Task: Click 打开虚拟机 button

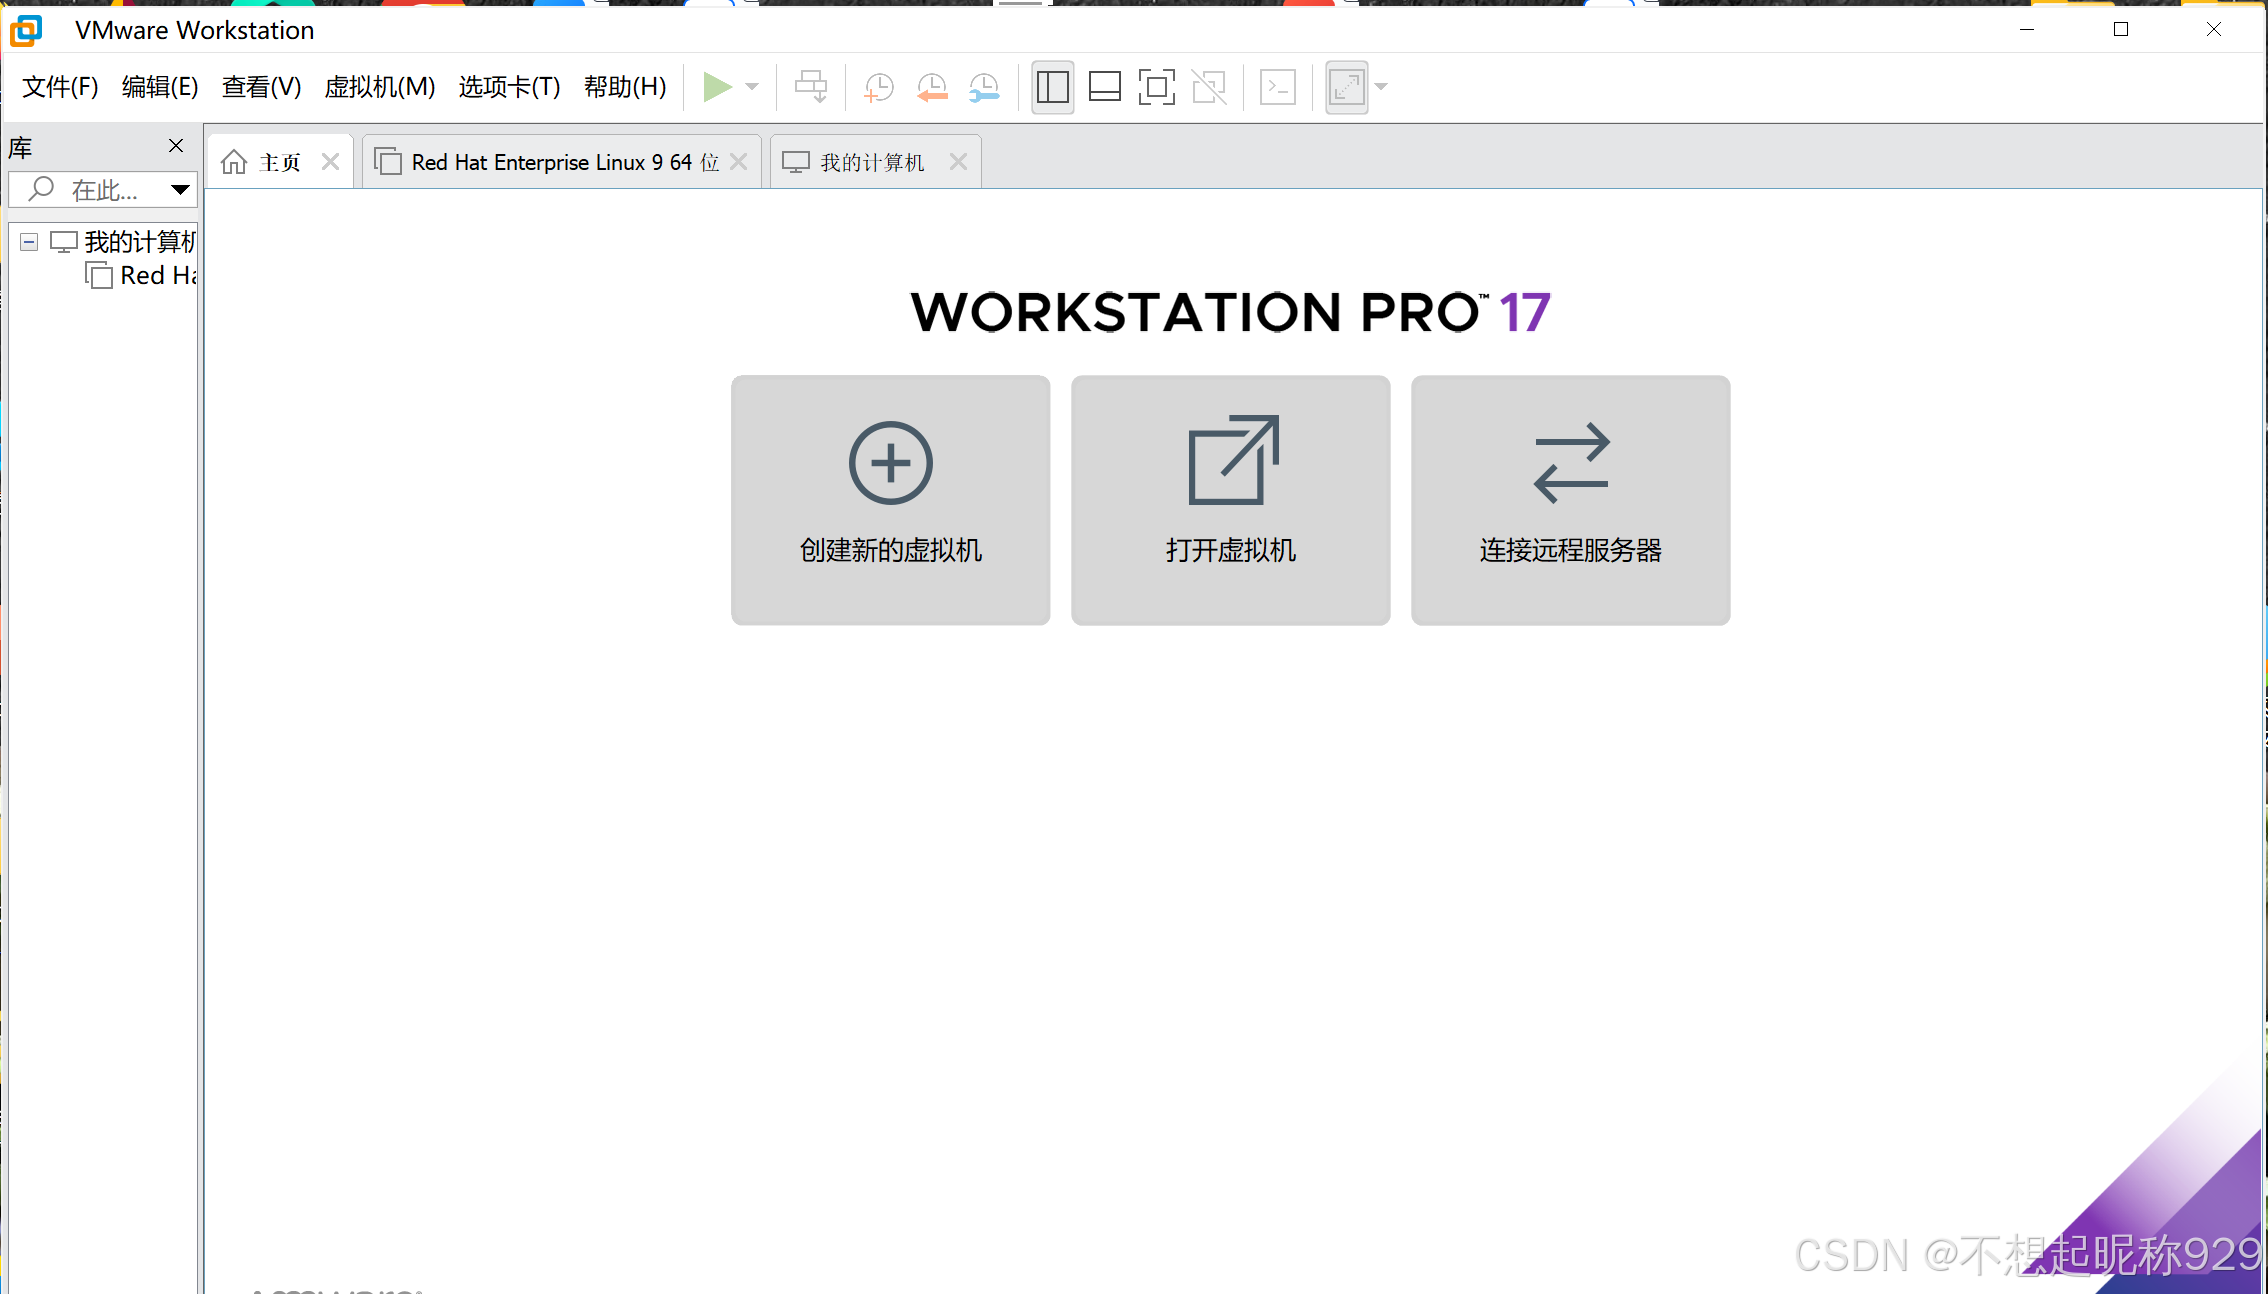Action: point(1230,500)
